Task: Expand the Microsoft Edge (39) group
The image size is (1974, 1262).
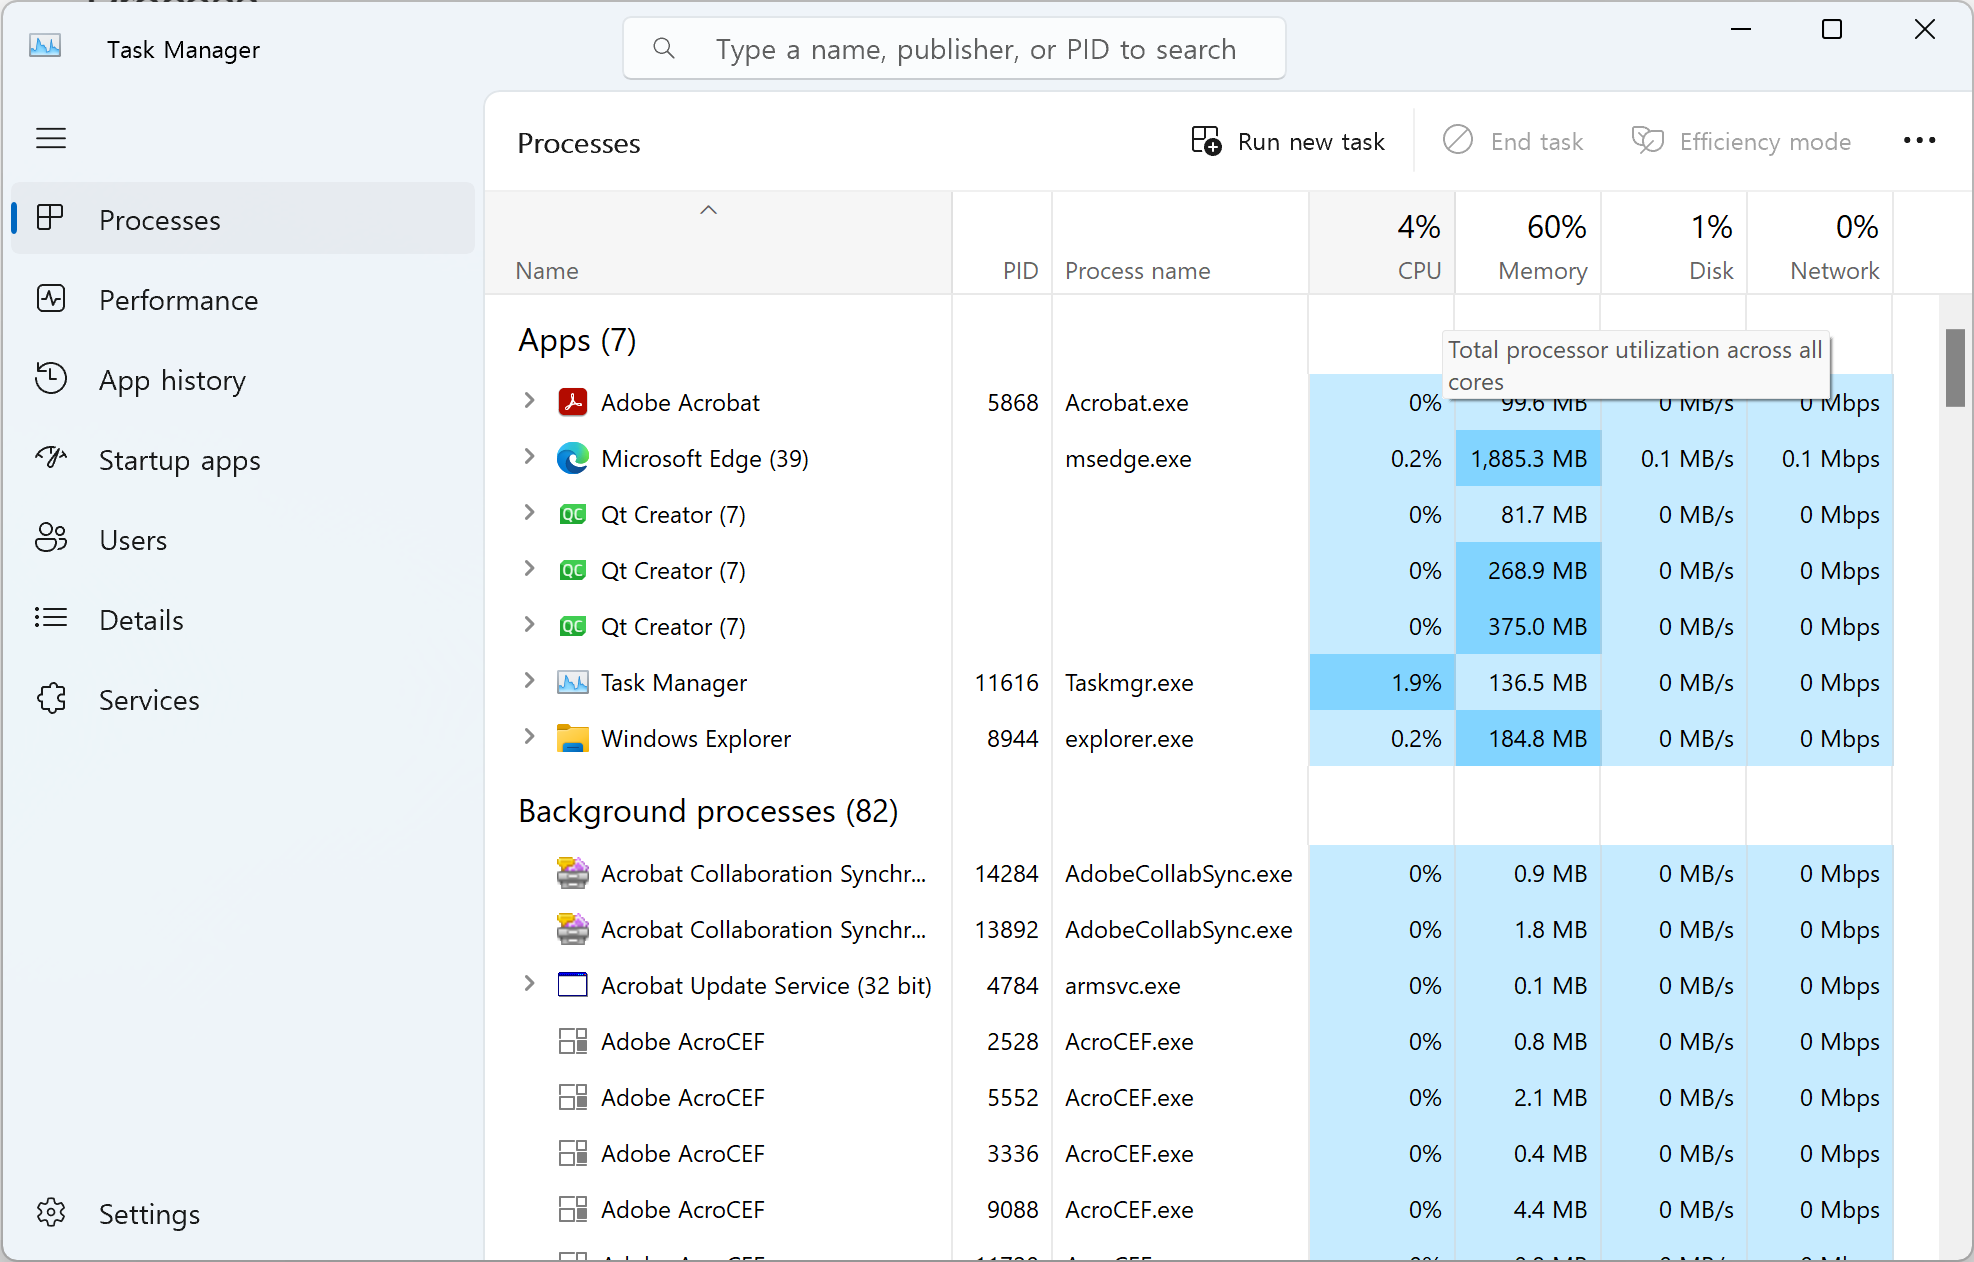Action: click(529, 457)
